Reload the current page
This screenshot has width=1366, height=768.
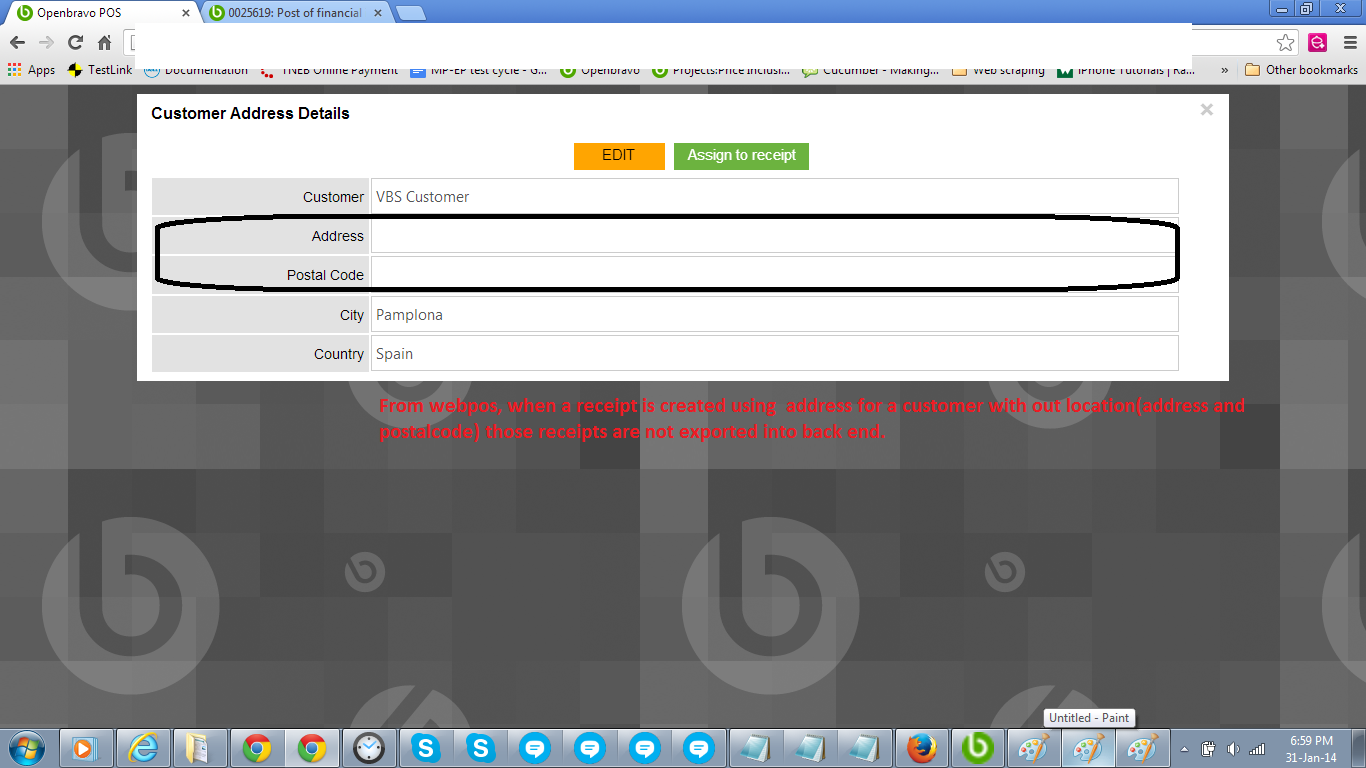(x=75, y=42)
